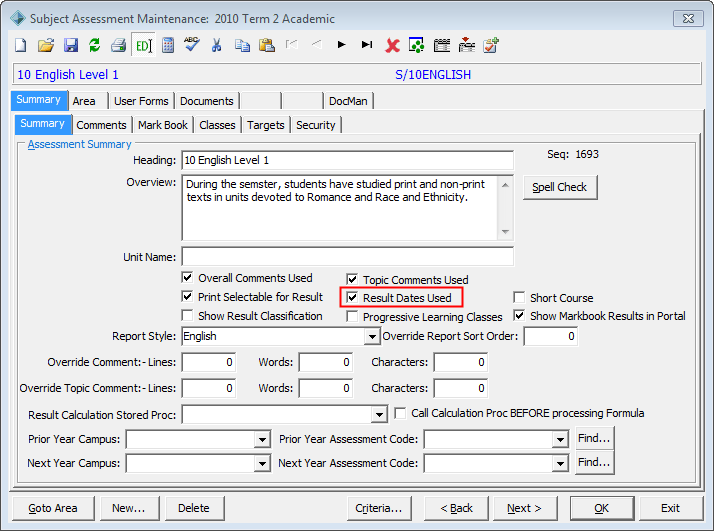The image size is (714, 531).
Task: Open the Prior Year Campus dropdown
Action: click(x=262, y=439)
